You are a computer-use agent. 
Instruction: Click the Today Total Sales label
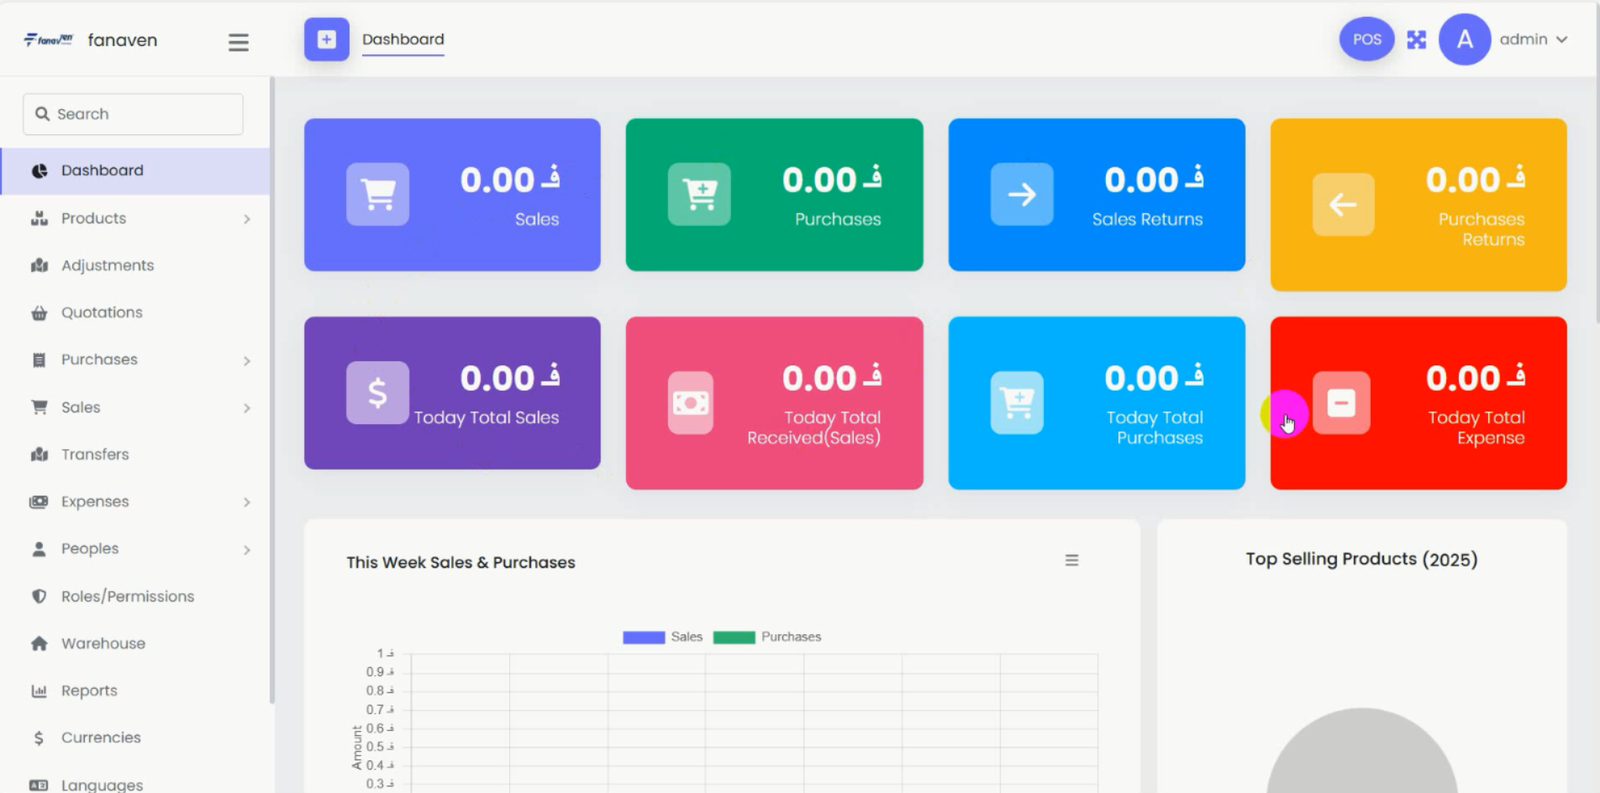point(486,418)
